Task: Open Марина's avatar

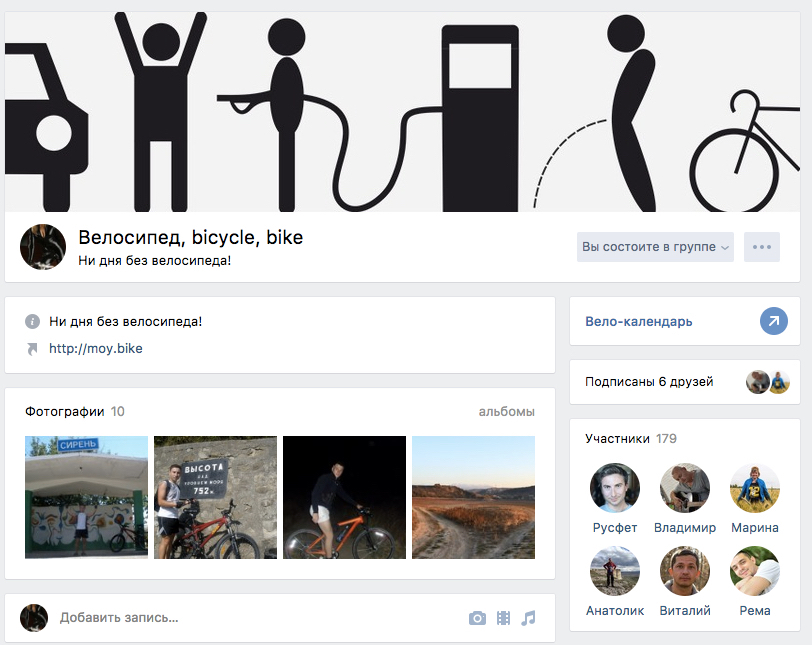Action: pyautogui.click(x=755, y=488)
